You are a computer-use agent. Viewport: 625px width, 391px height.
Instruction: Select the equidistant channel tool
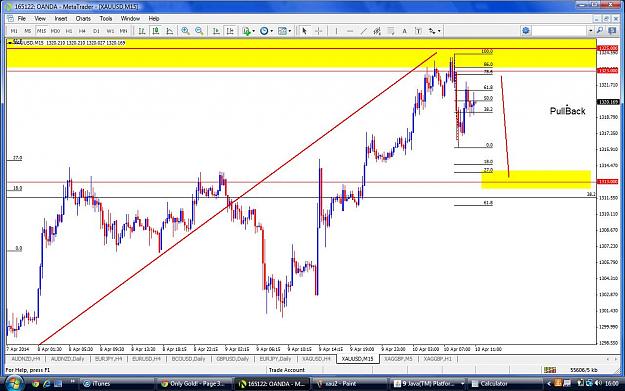(377, 31)
